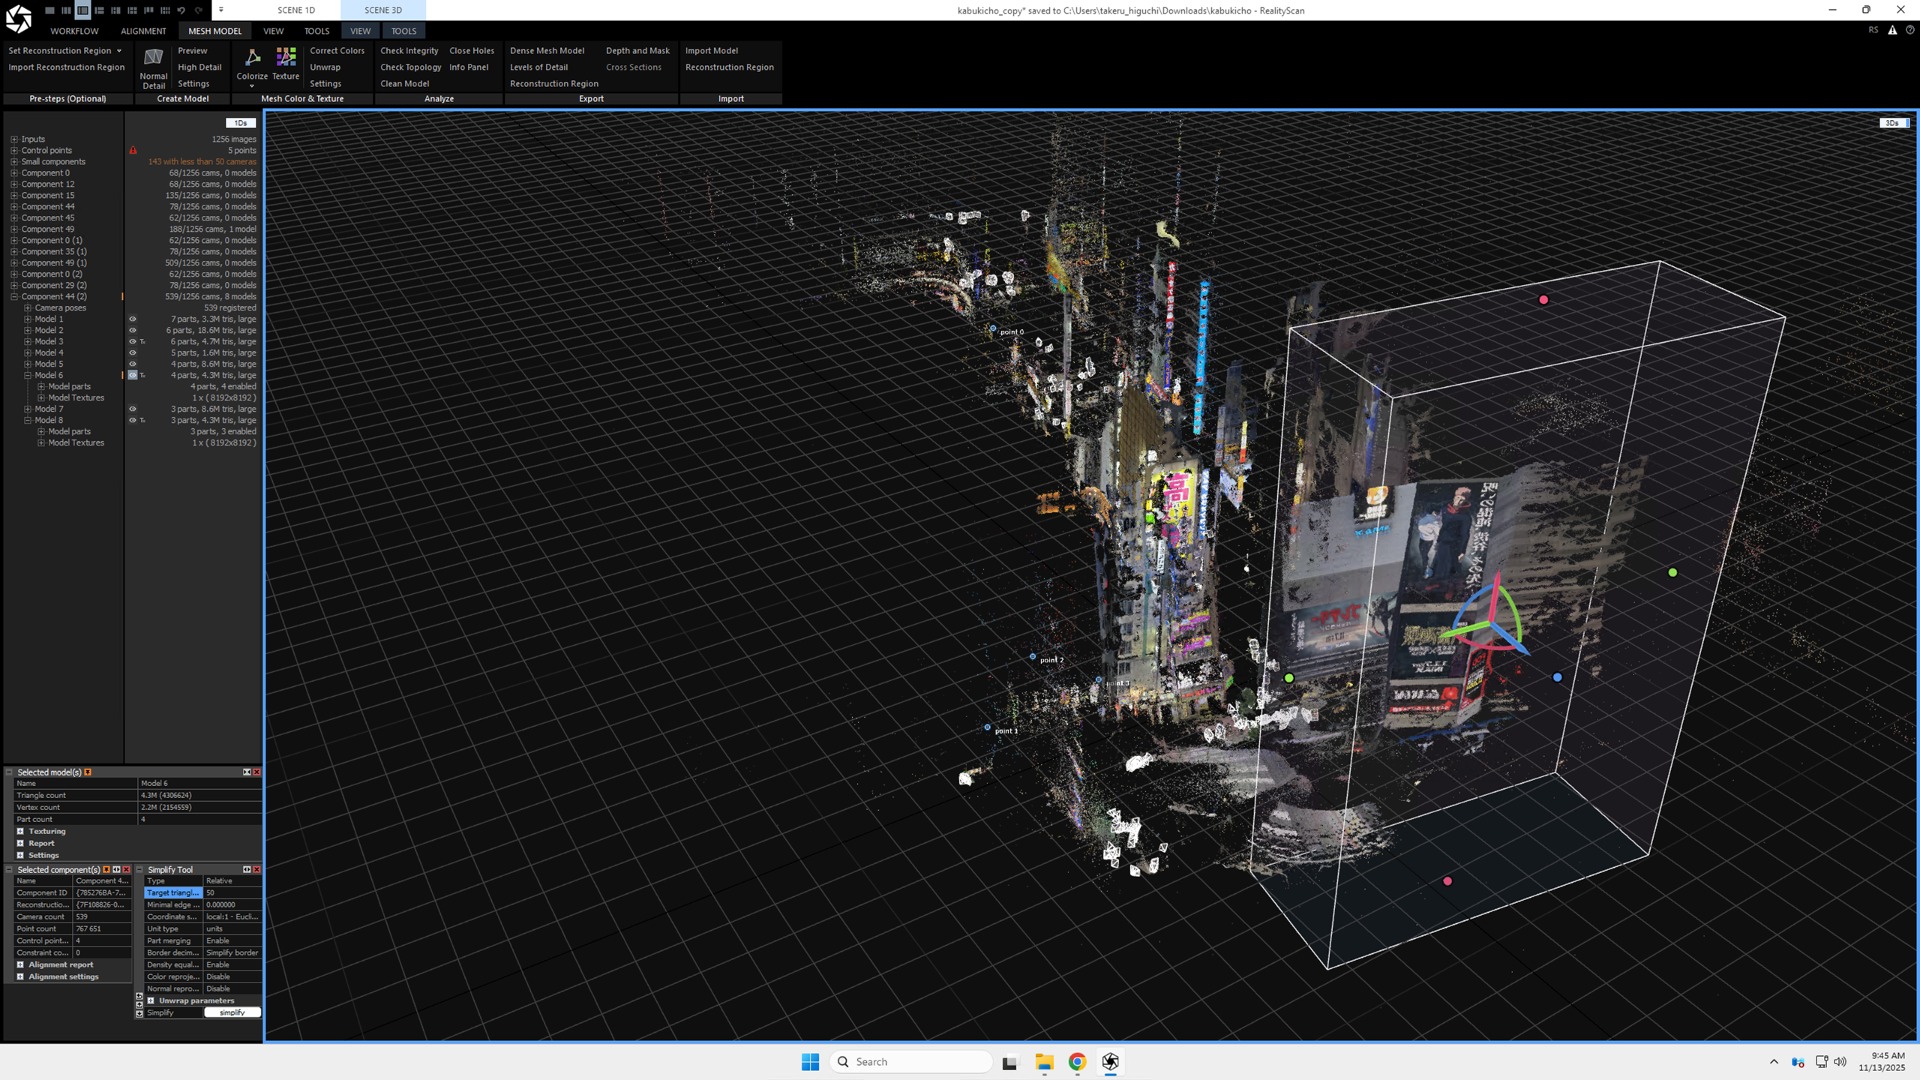Viewport: 1920px width, 1080px height.
Task: Click the red Control points warning icon
Action: point(133,151)
